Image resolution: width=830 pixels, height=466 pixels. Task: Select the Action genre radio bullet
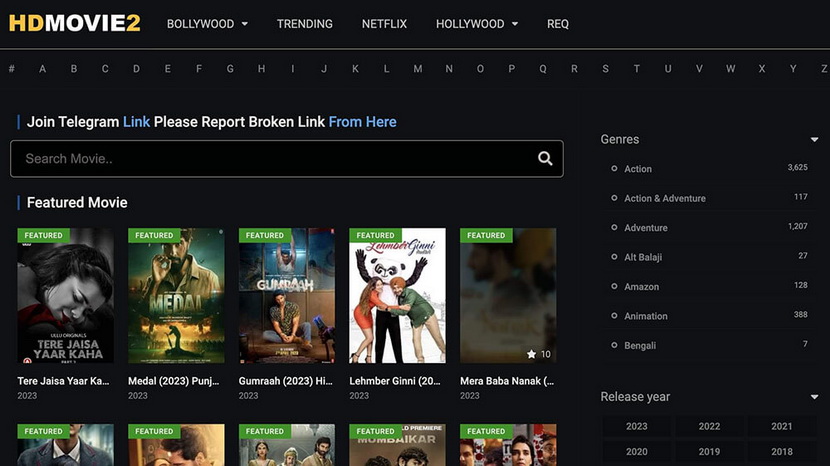click(x=614, y=169)
